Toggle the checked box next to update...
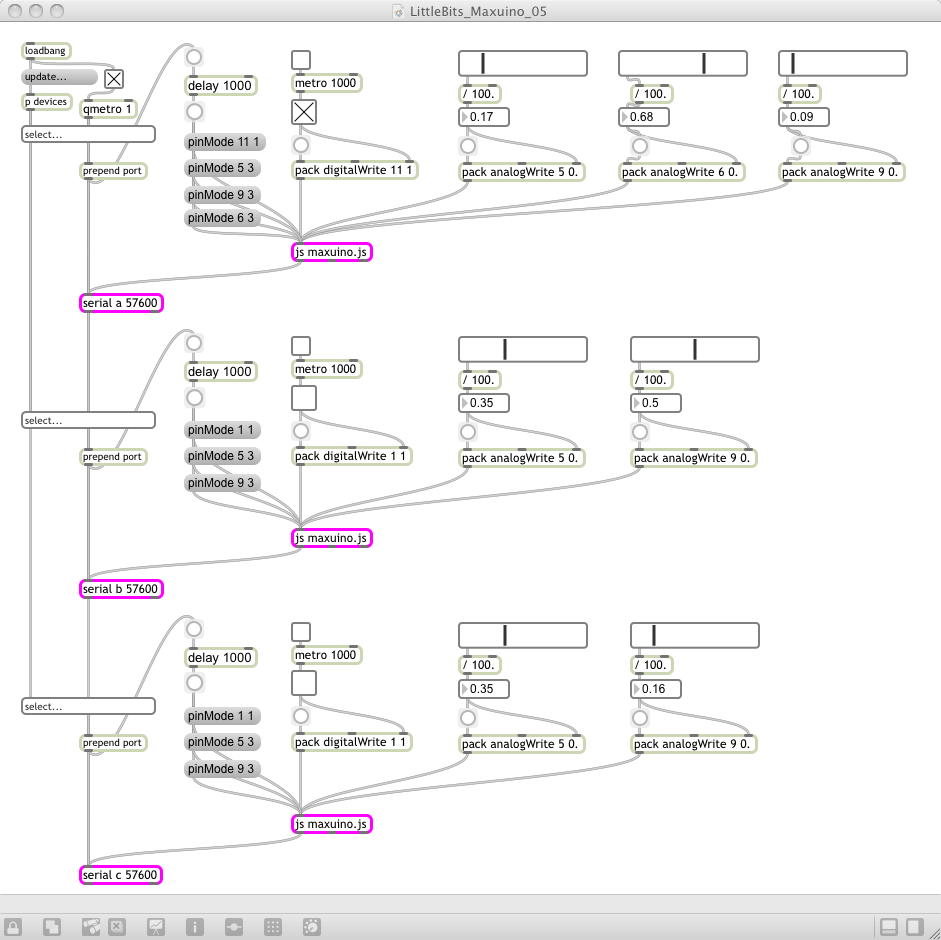 coord(114,79)
